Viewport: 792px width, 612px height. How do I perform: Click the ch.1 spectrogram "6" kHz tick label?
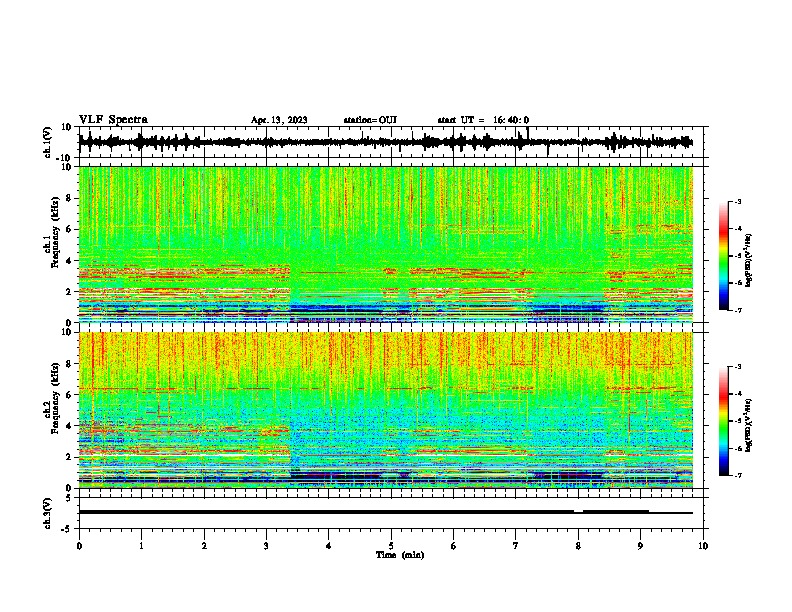[69, 229]
